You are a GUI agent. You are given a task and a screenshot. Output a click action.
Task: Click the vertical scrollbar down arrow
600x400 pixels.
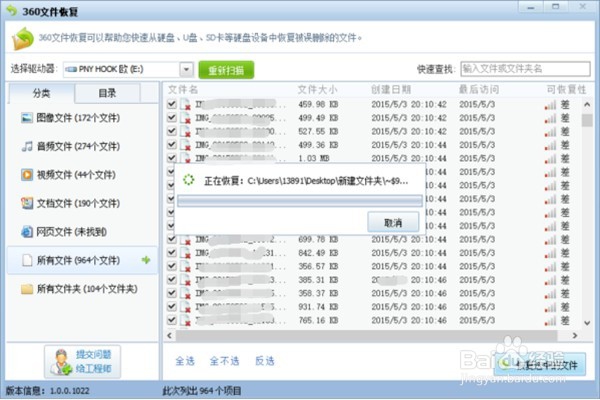pyautogui.click(x=587, y=323)
